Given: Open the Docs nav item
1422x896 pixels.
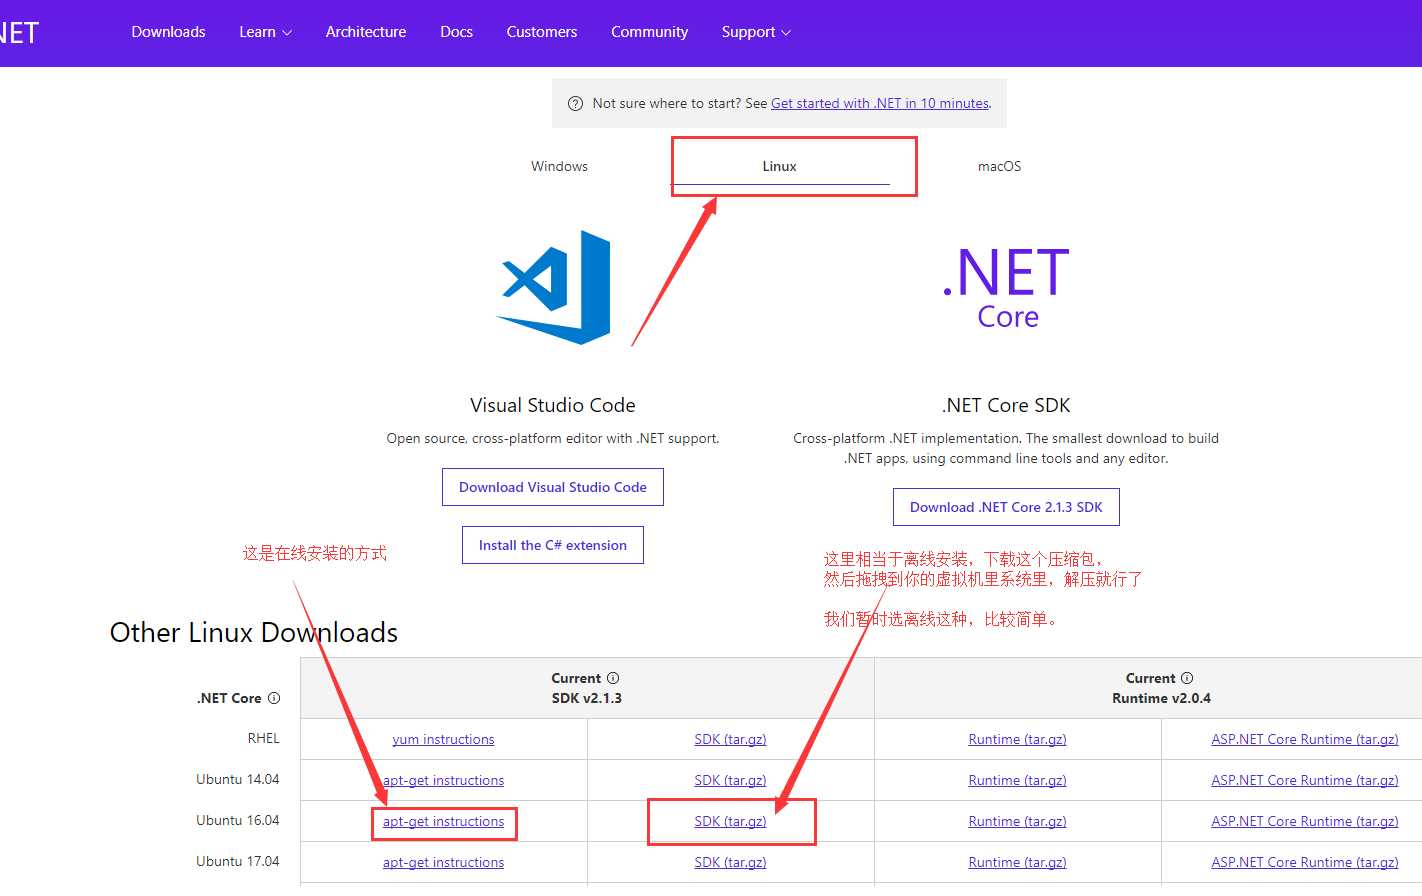Looking at the screenshot, I should (x=456, y=32).
